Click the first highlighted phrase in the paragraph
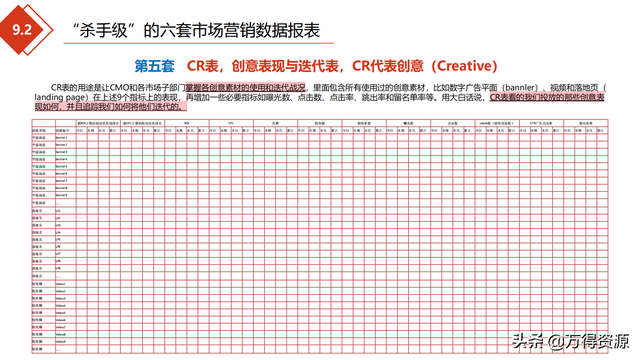640x360 pixels. [x=245, y=87]
